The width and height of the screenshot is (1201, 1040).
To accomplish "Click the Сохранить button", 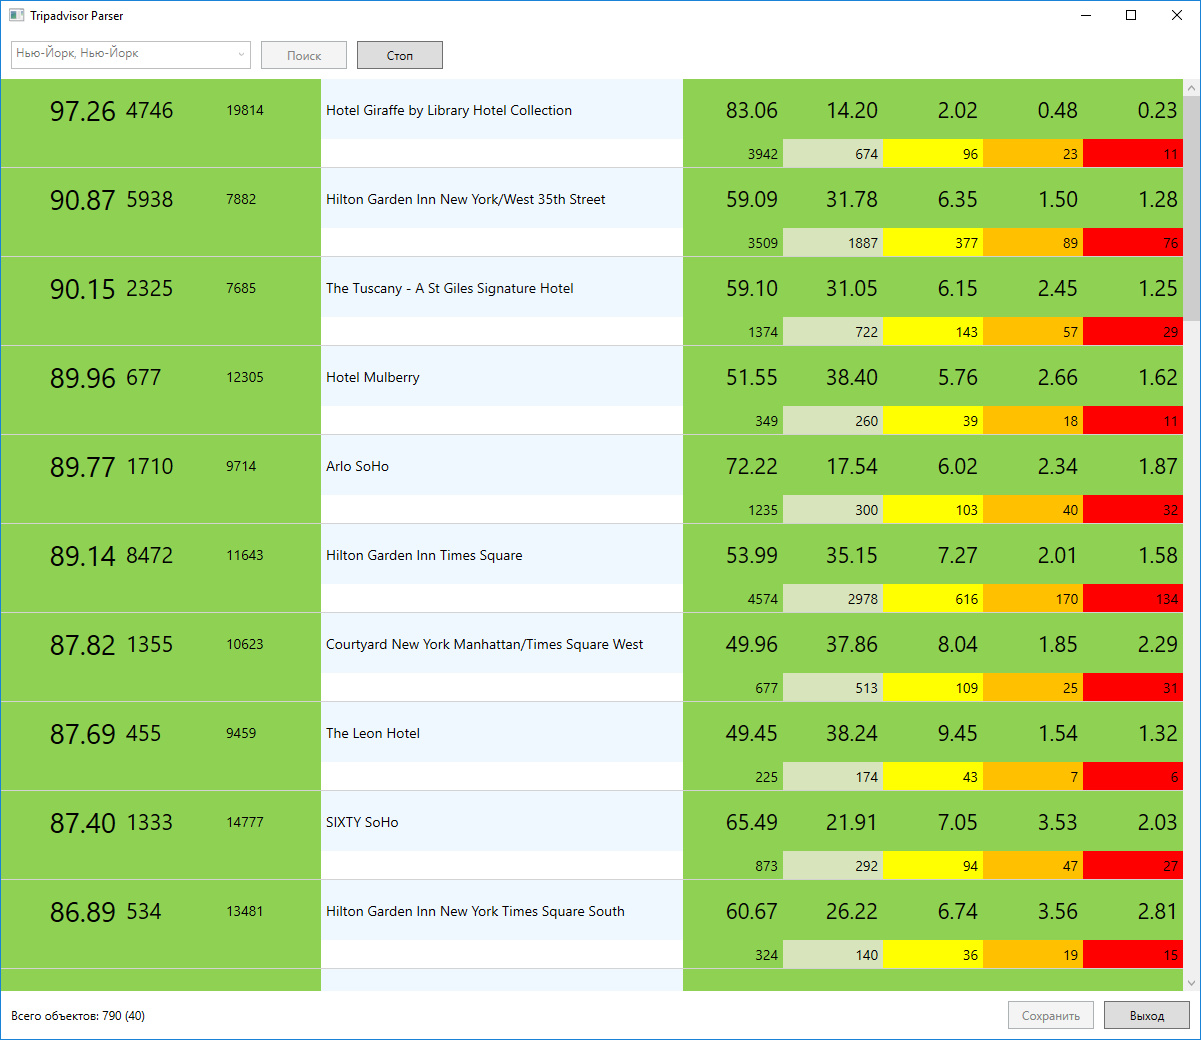I will [x=1051, y=1015].
